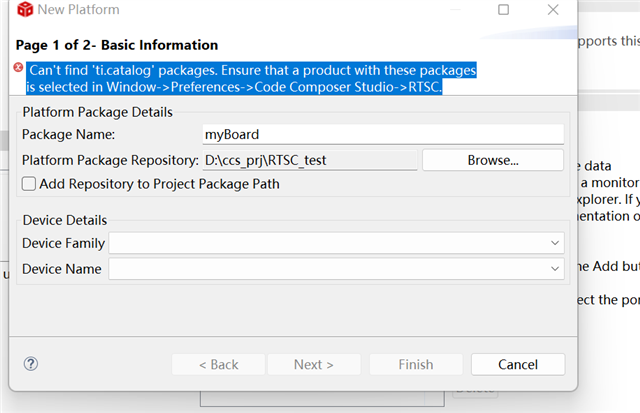Click the Finish button
This screenshot has width=640, height=413.
click(x=415, y=365)
